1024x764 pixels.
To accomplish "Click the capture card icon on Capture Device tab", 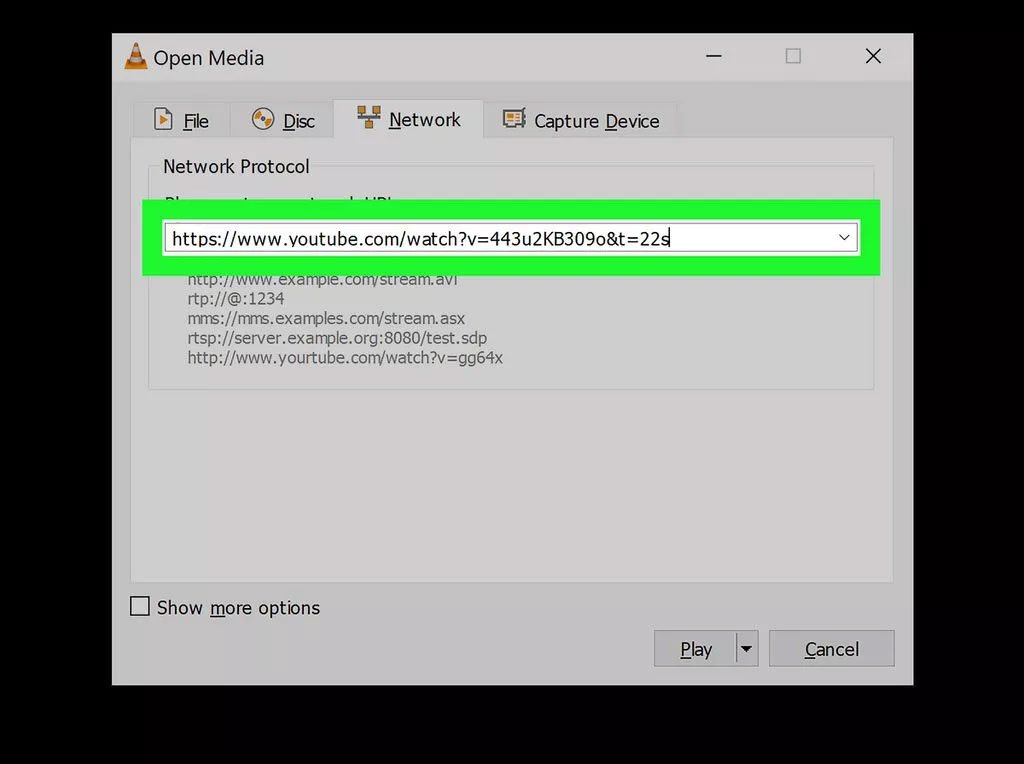I will 514,119.
